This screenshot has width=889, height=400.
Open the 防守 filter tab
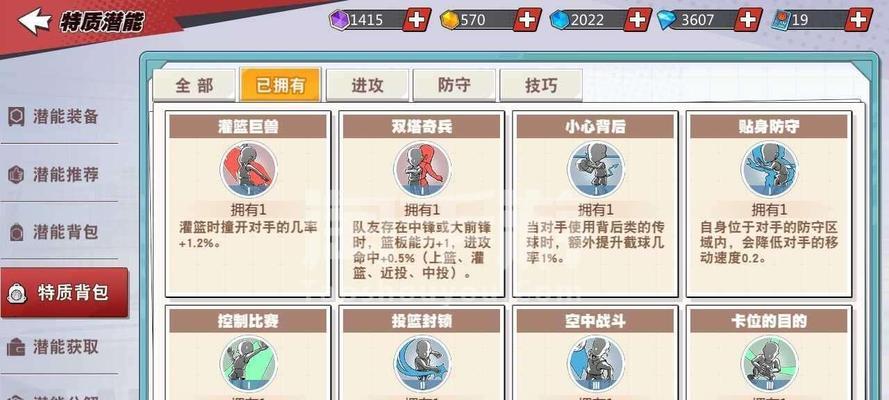(454, 86)
